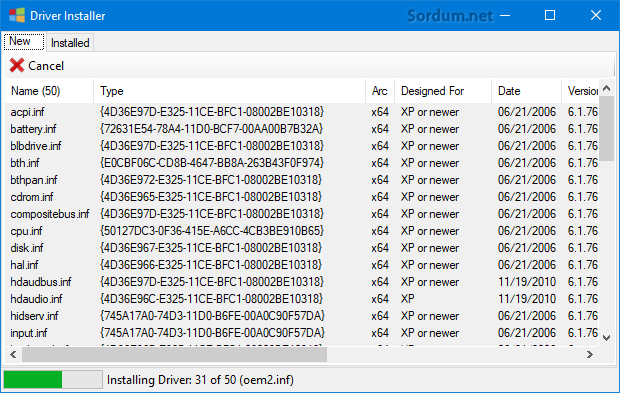This screenshot has width=620, height=393.
Task: Choose cdrom.inf from the list
Action: pos(302,197)
